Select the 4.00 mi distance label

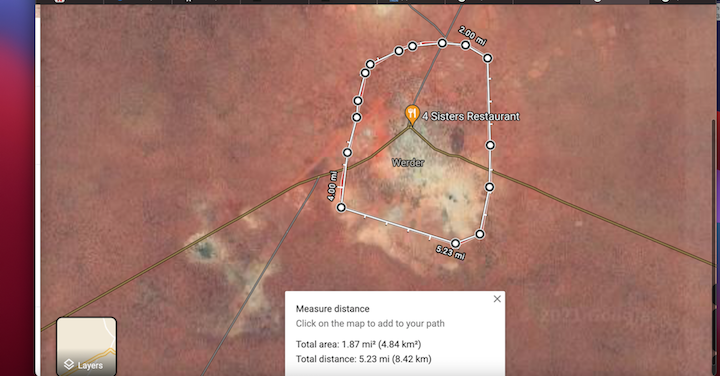pos(332,185)
